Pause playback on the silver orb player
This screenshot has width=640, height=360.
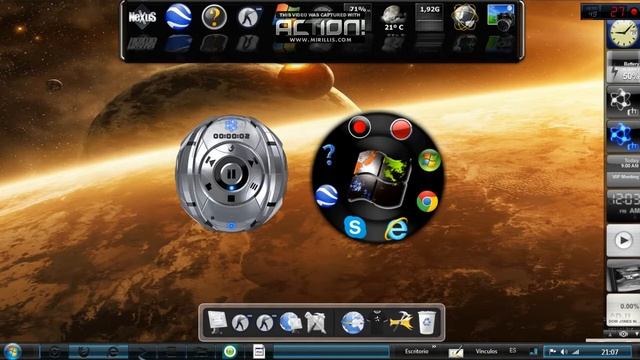(x=231, y=174)
